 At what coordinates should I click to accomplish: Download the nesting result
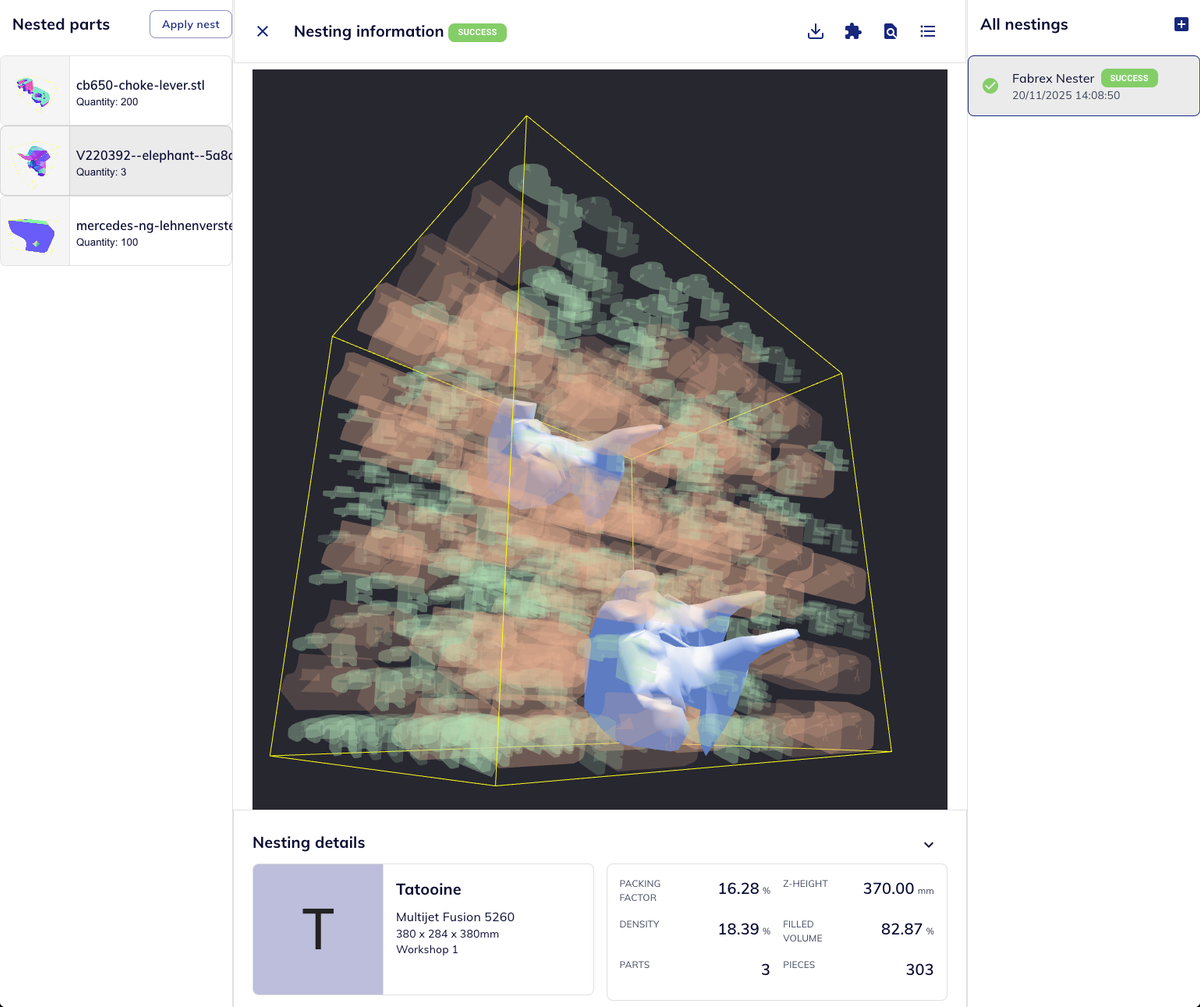tap(815, 31)
